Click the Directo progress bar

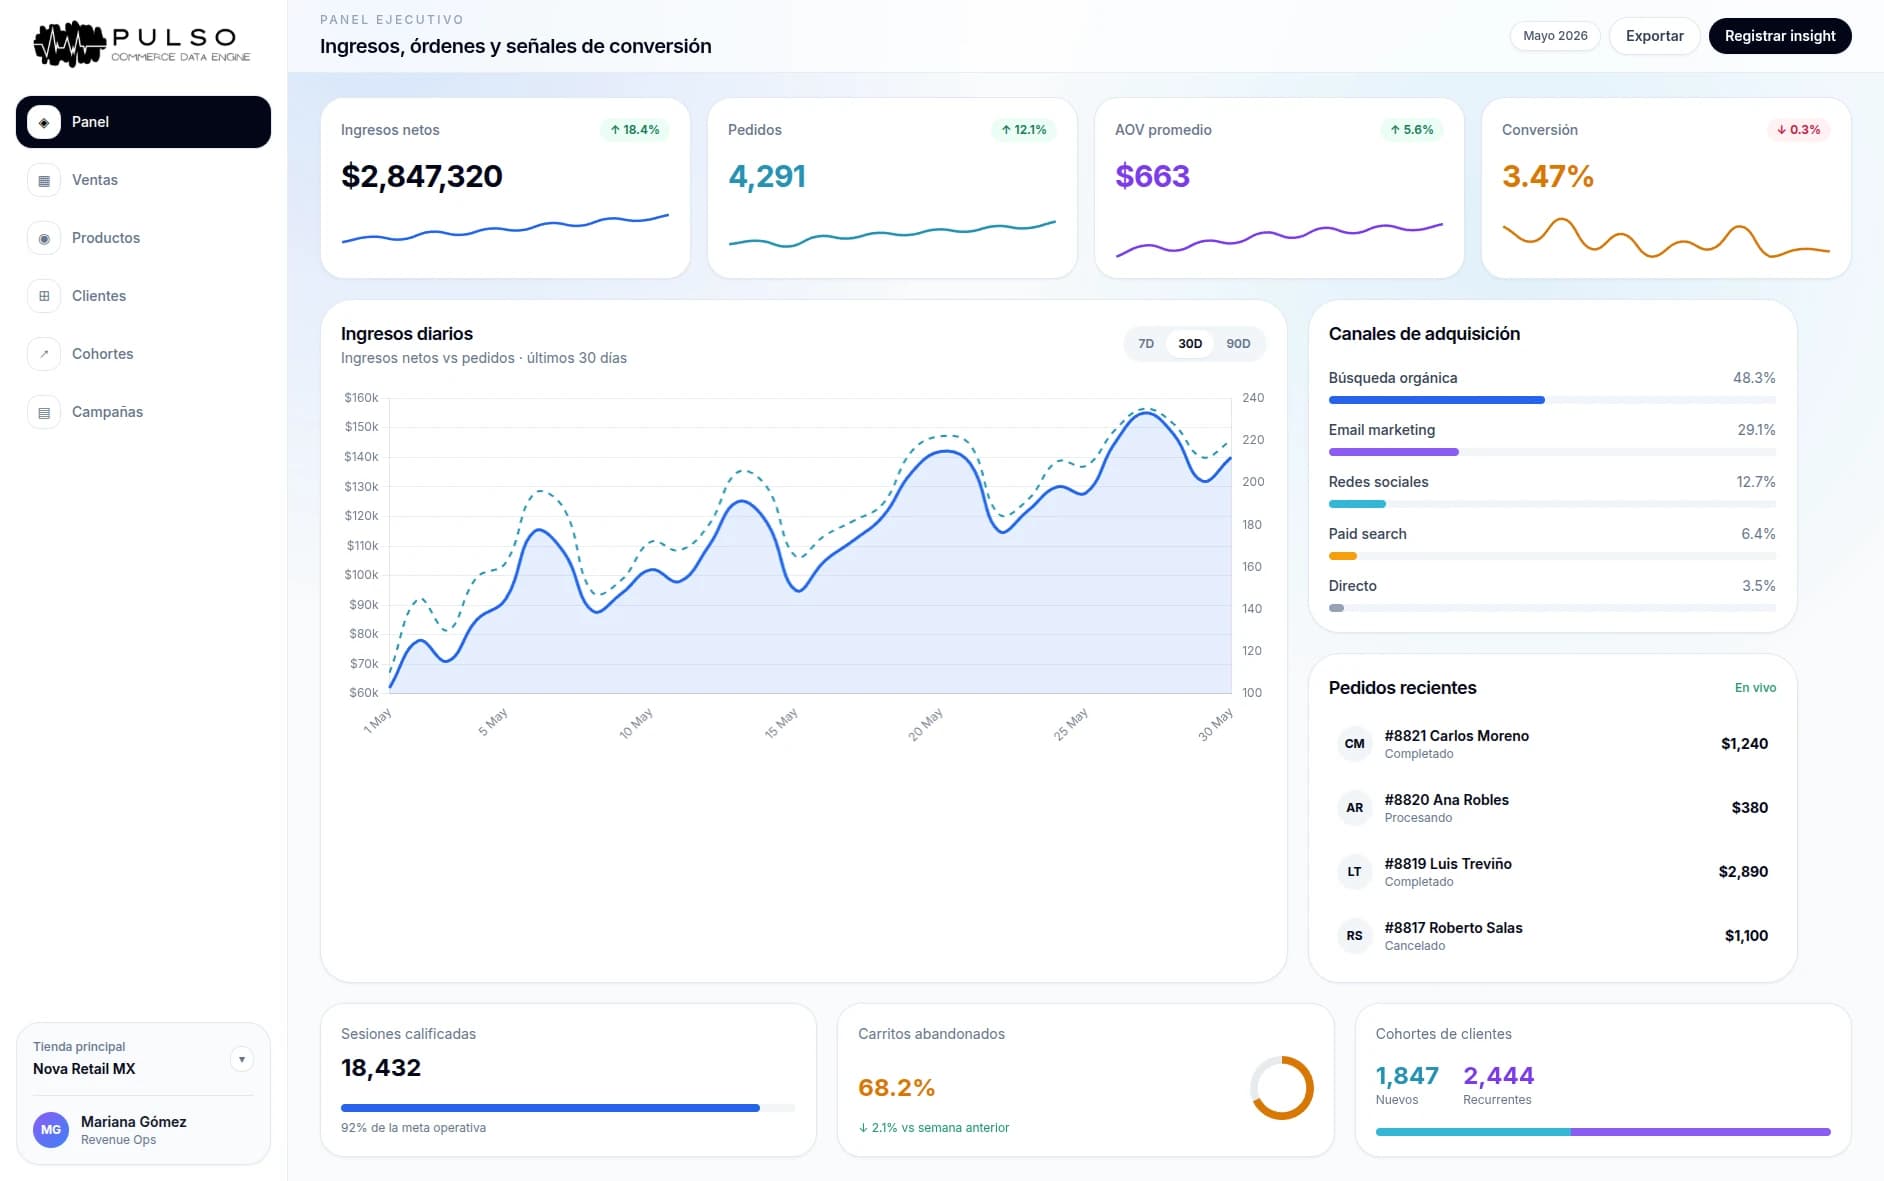(1552, 608)
